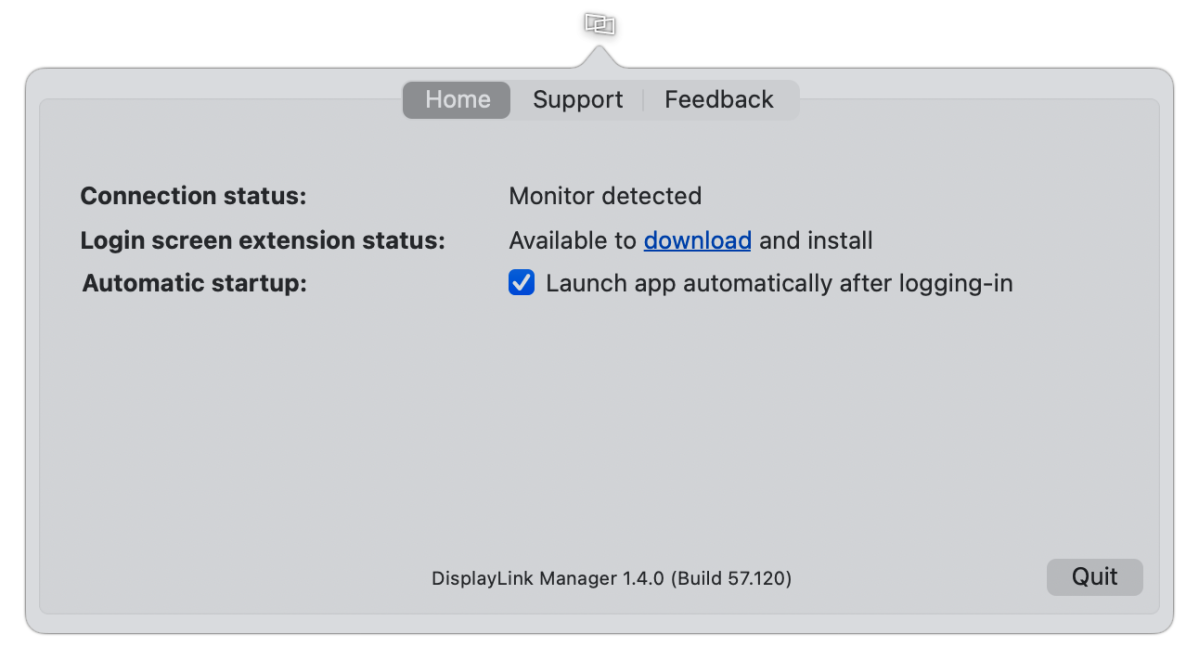The image size is (1199, 659).
Task: Quit DisplayLink Manager with the Quit button
Action: (x=1094, y=577)
